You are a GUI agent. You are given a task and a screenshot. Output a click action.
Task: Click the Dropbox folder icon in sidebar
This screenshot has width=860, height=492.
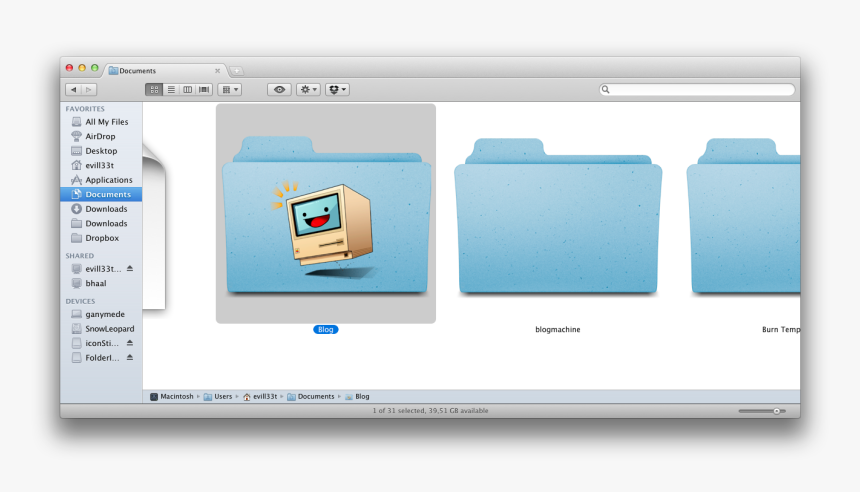pyautogui.click(x=76, y=238)
